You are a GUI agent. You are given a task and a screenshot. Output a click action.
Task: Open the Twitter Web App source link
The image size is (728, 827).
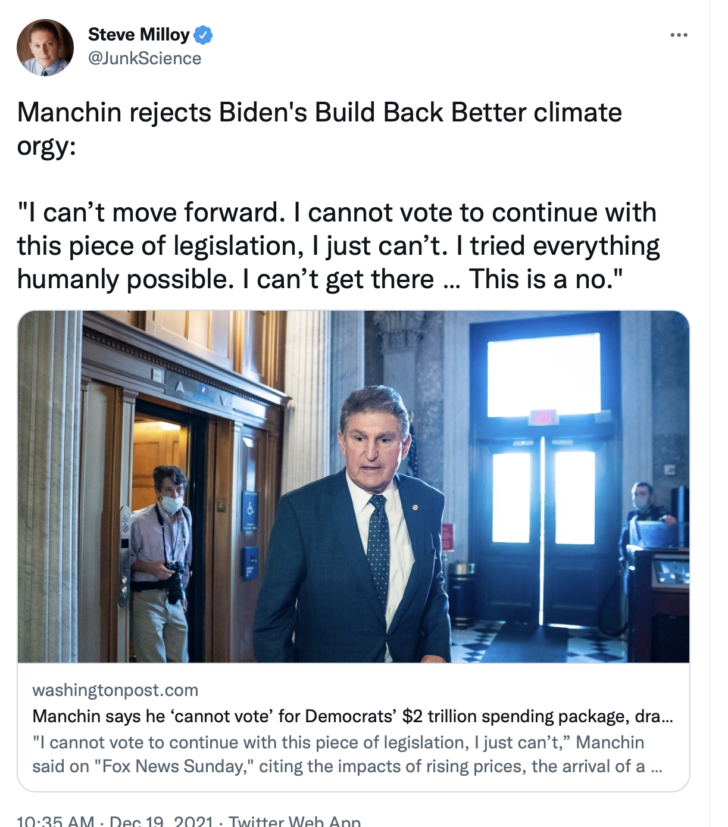click(294, 821)
